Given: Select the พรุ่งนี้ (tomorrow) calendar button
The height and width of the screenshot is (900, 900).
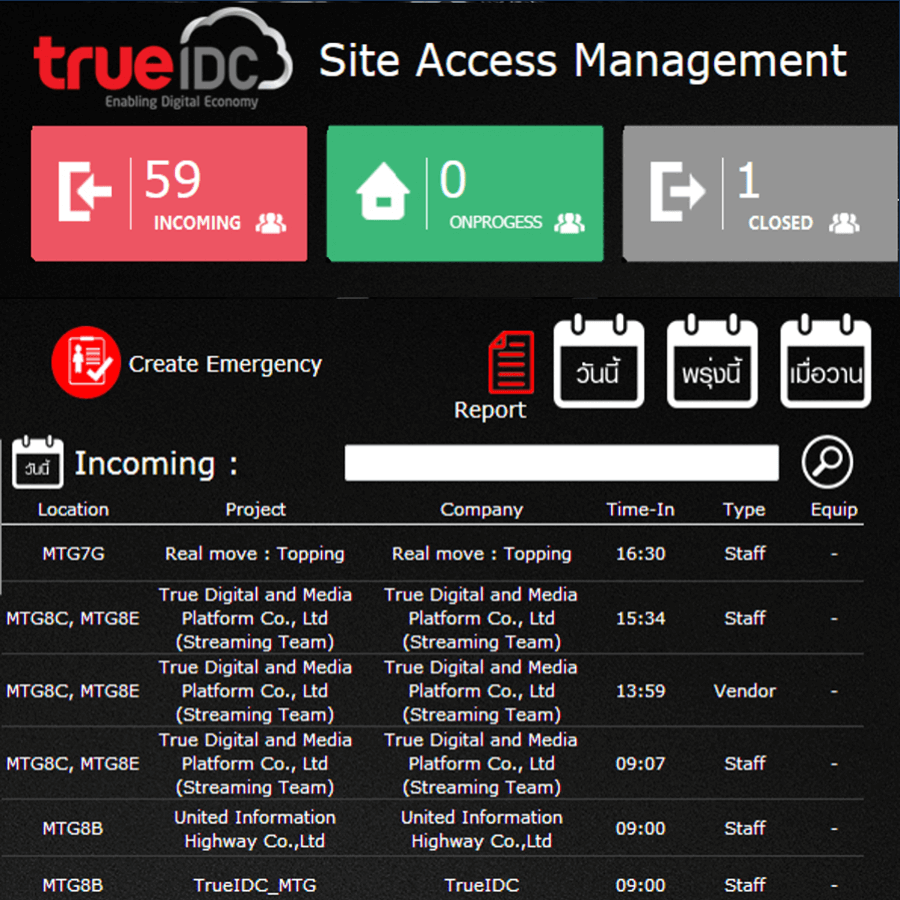Looking at the screenshot, I should [712, 361].
